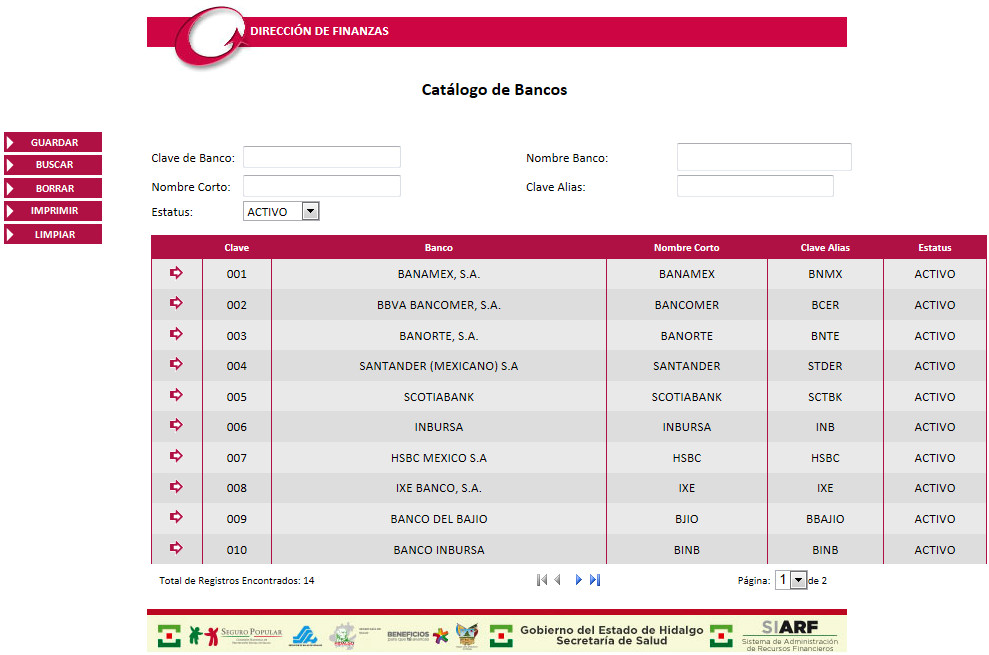Click the clave '005' cell
Image resolution: width=989 pixels, height=655 pixels.
coord(237,397)
